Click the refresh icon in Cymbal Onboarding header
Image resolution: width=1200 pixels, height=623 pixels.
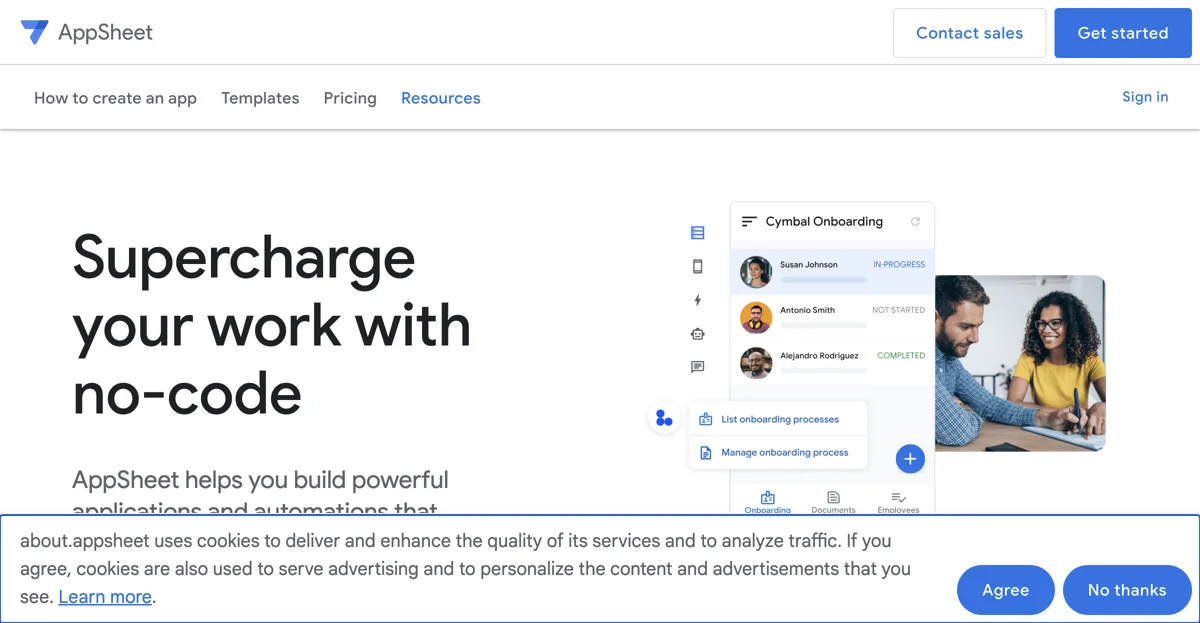coord(915,222)
